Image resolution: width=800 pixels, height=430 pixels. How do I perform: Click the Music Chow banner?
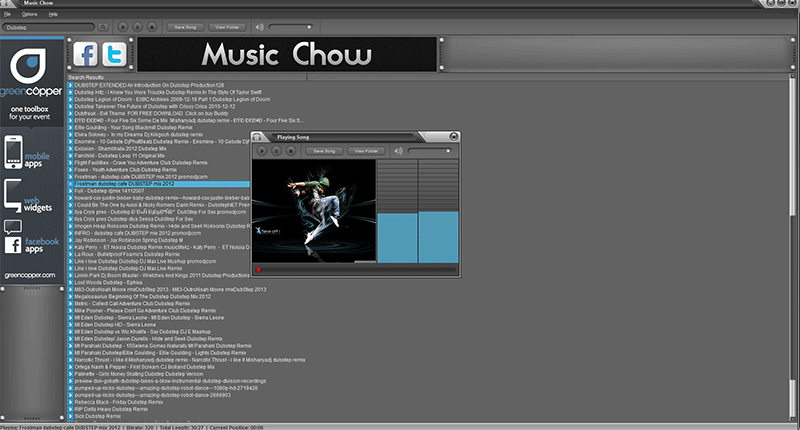click(x=287, y=54)
